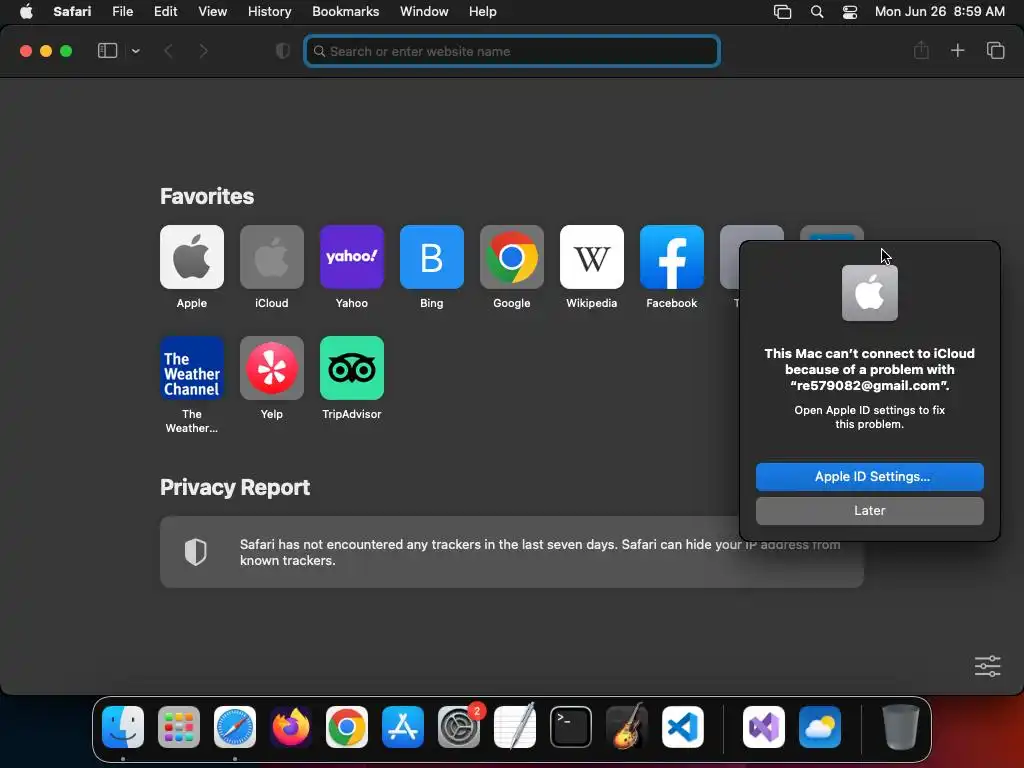Viewport: 1024px width, 768px height.
Task: Open the Bing favorite tile
Action: point(432,257)
